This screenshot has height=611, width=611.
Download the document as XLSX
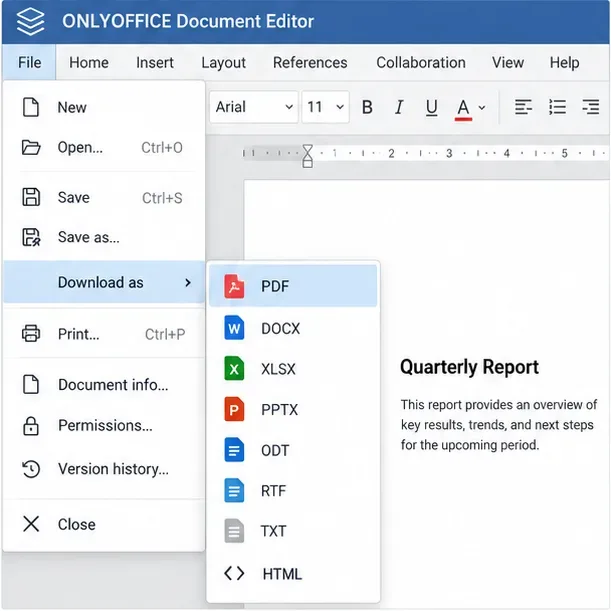293,369
